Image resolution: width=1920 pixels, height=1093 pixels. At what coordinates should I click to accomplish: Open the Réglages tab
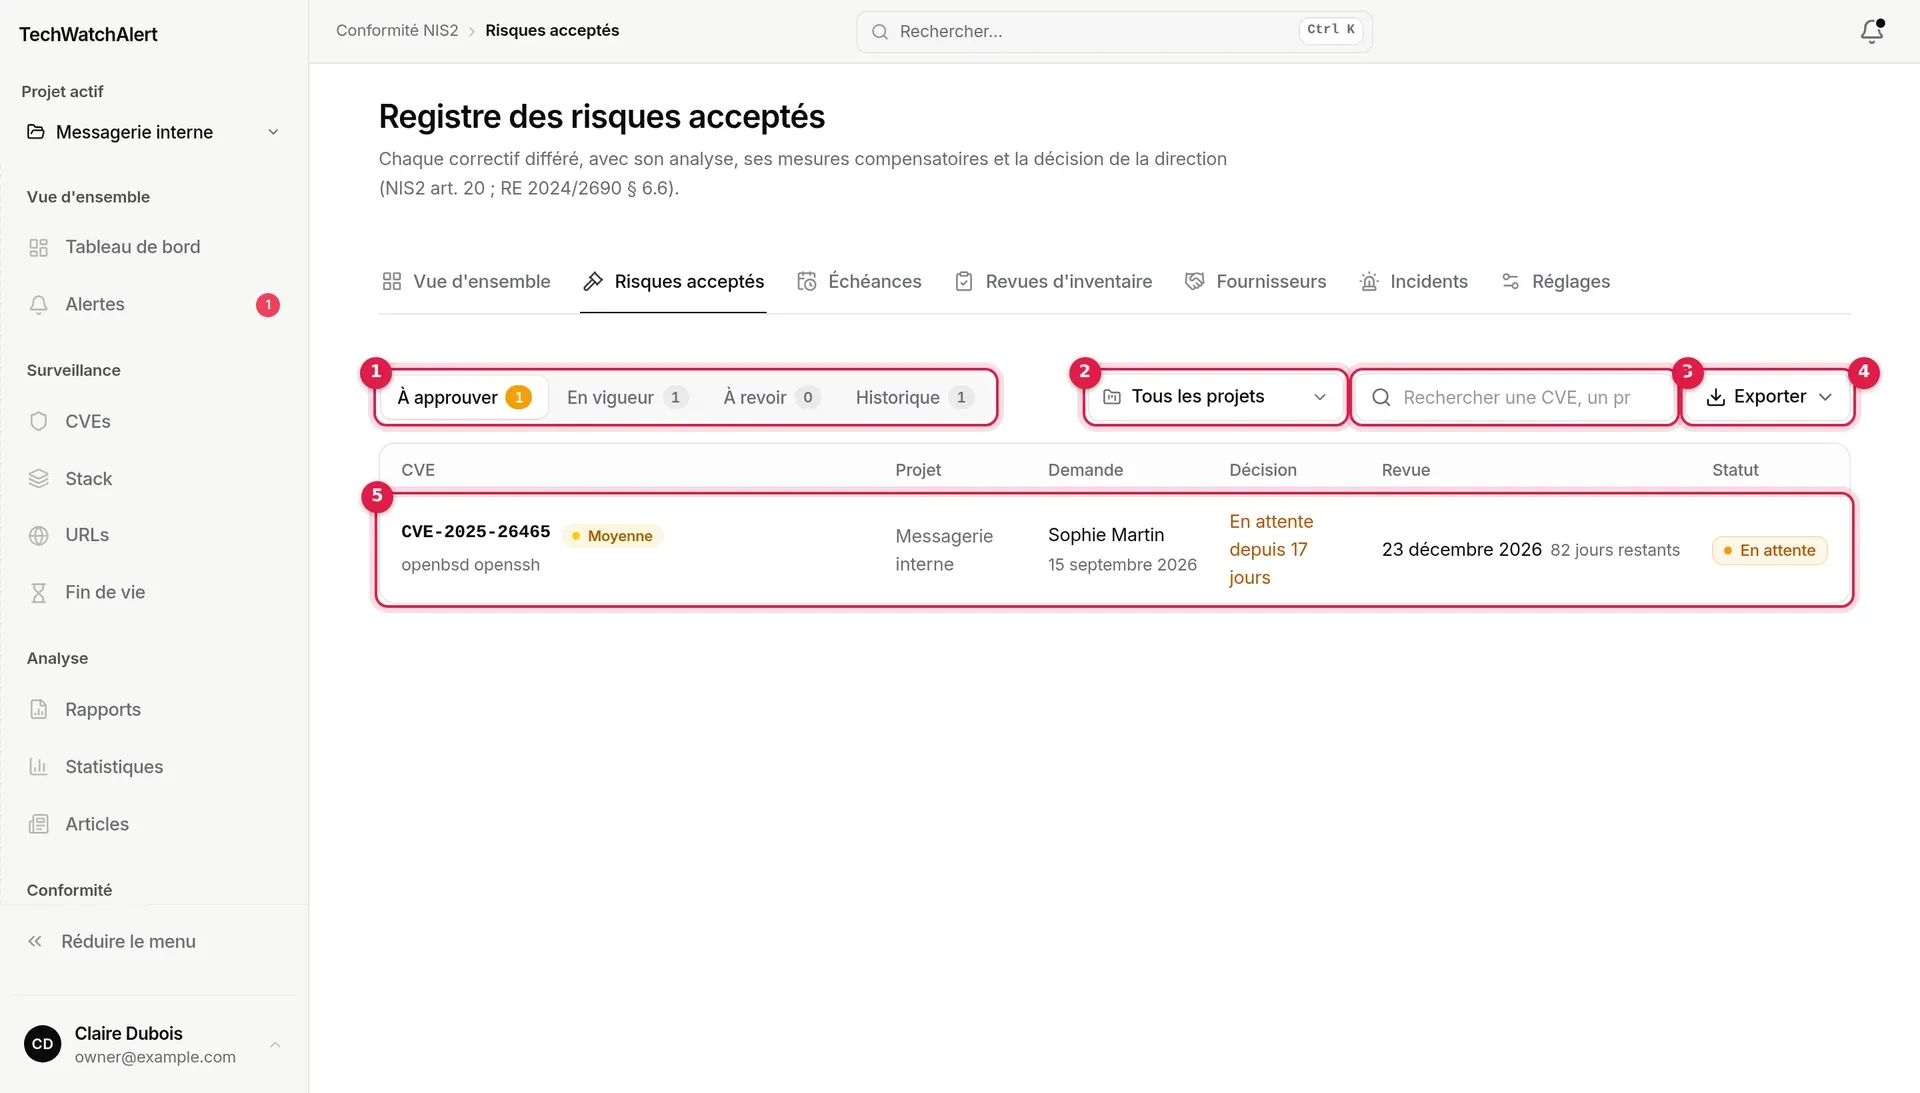(x=1556, y=281)
